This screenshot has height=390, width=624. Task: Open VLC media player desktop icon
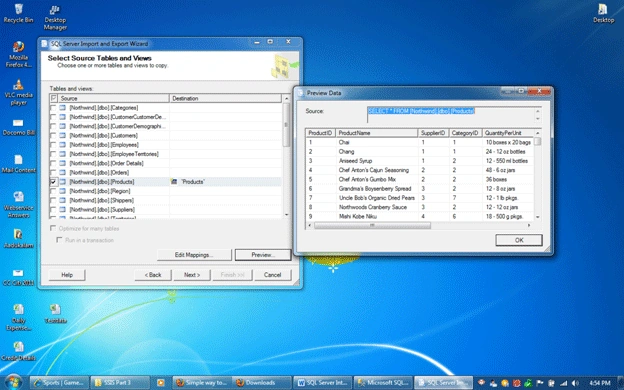(18, 92)
